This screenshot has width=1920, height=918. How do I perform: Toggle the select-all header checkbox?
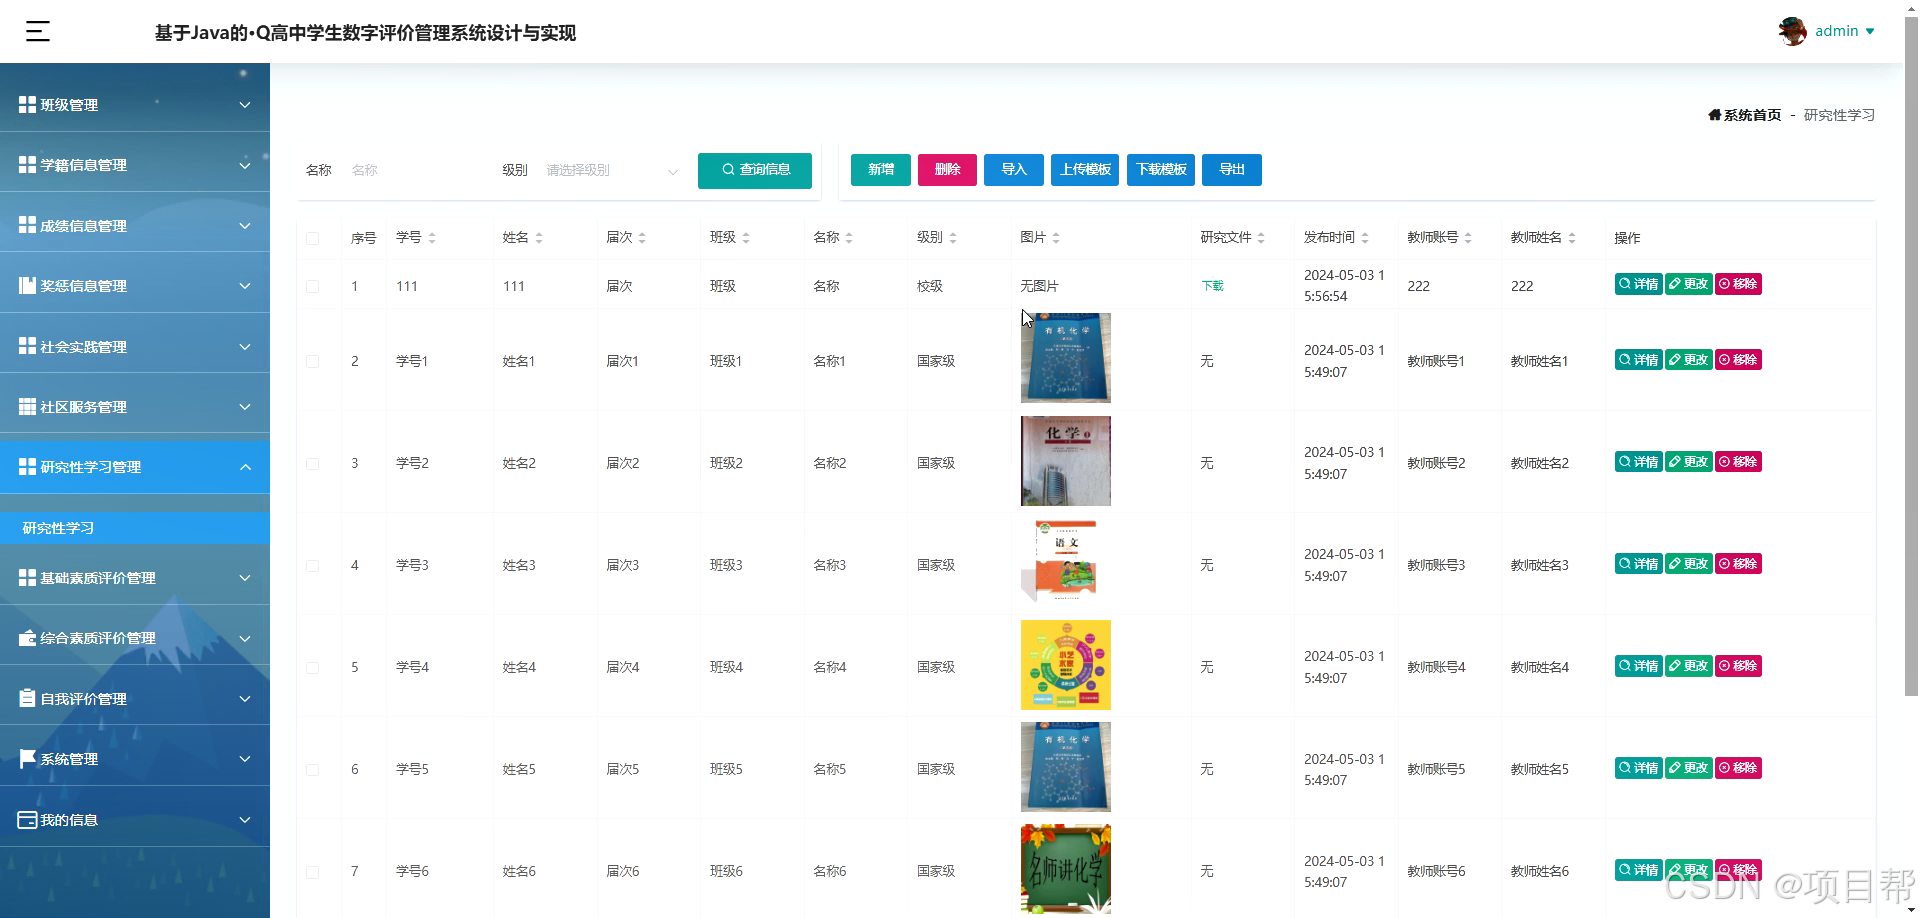pyautogui.click(x=313, y=238)
